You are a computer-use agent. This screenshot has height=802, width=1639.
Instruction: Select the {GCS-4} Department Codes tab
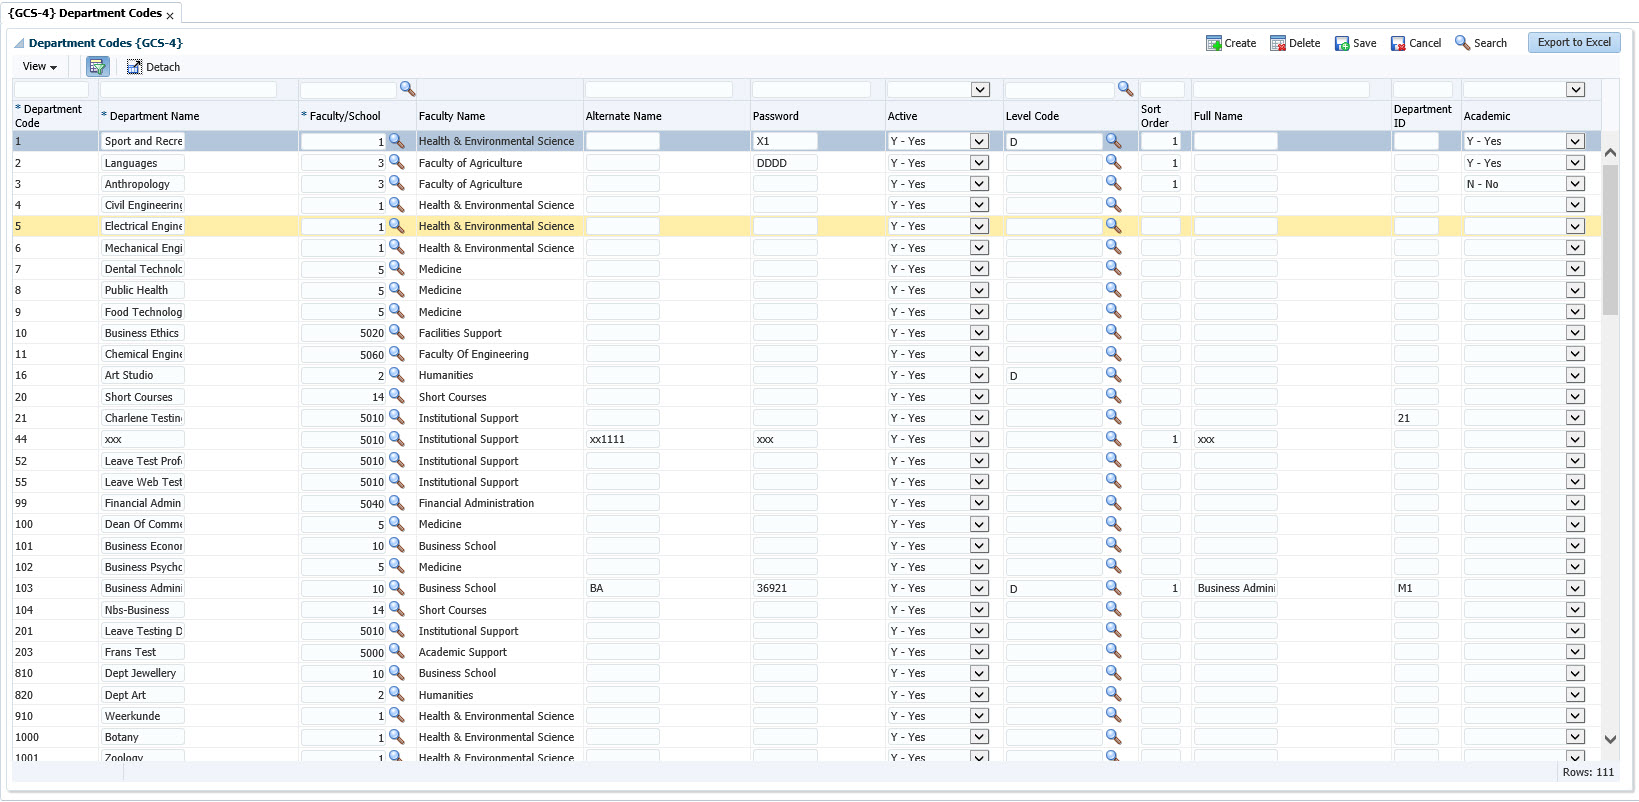[x=85, y=13]
